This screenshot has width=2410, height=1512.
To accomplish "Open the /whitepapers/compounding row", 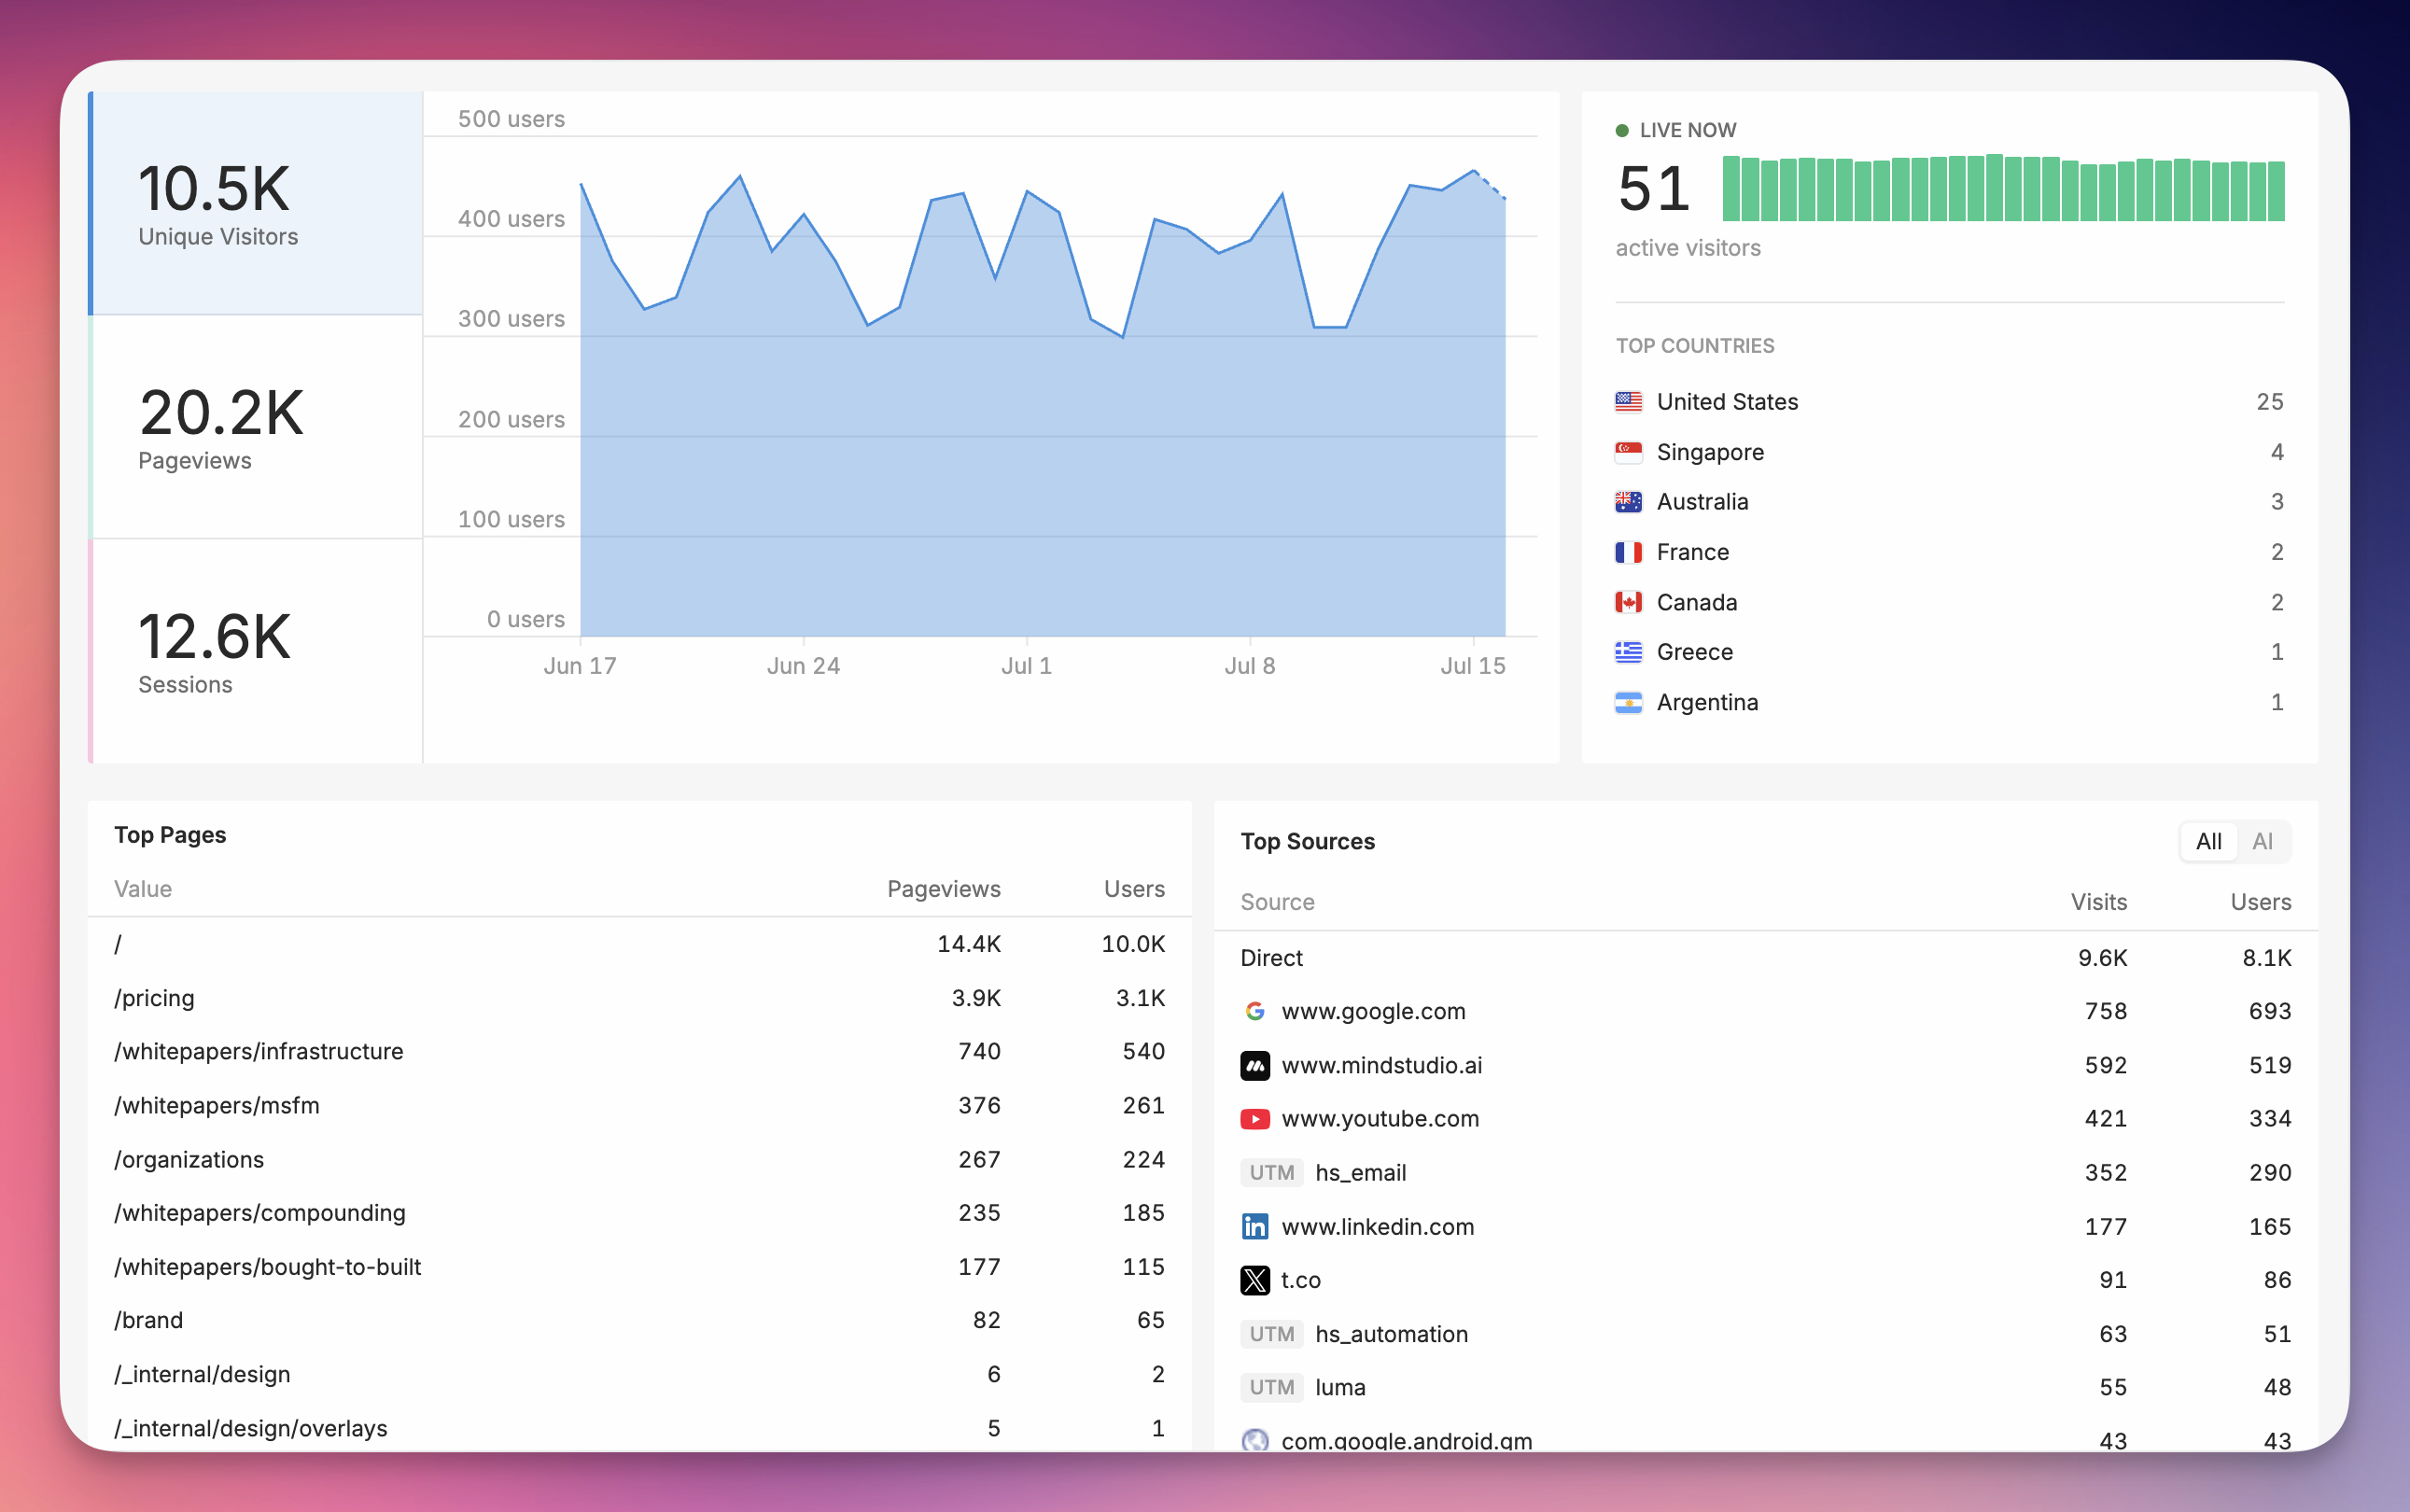I will click(x=640, y=1213).
